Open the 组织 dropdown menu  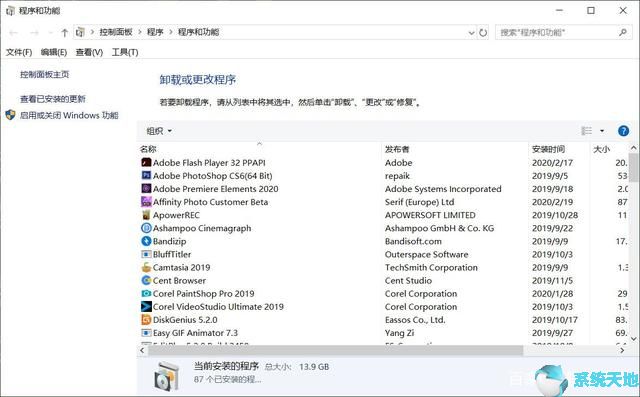[159, 131]
